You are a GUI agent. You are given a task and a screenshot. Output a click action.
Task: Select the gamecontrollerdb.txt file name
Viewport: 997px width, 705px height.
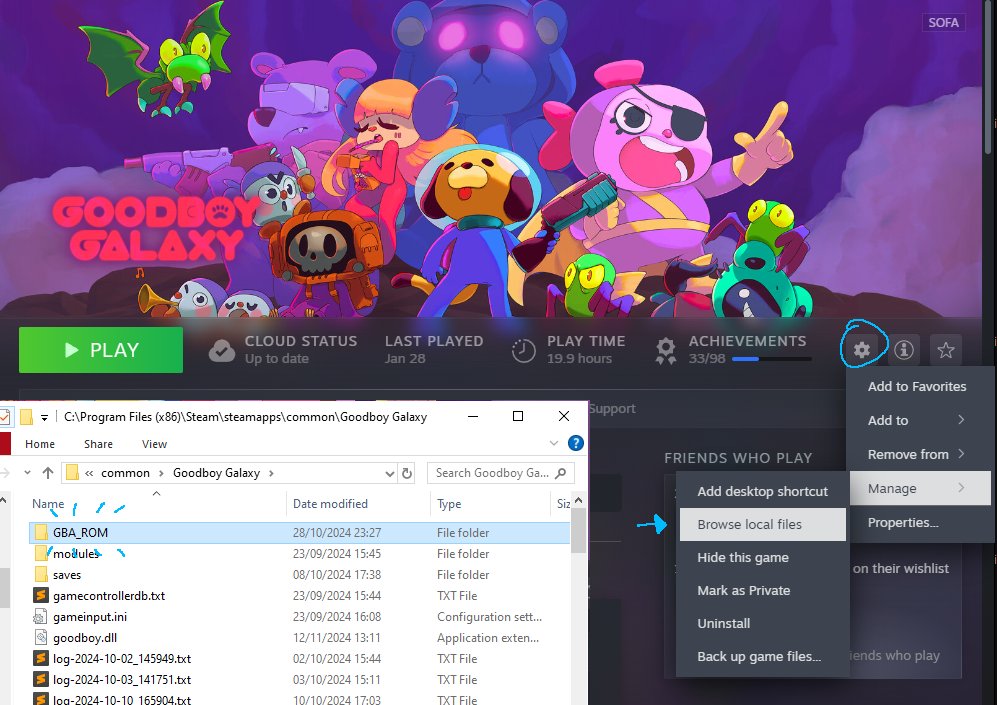pyautogui.click(x=109, y=596)
